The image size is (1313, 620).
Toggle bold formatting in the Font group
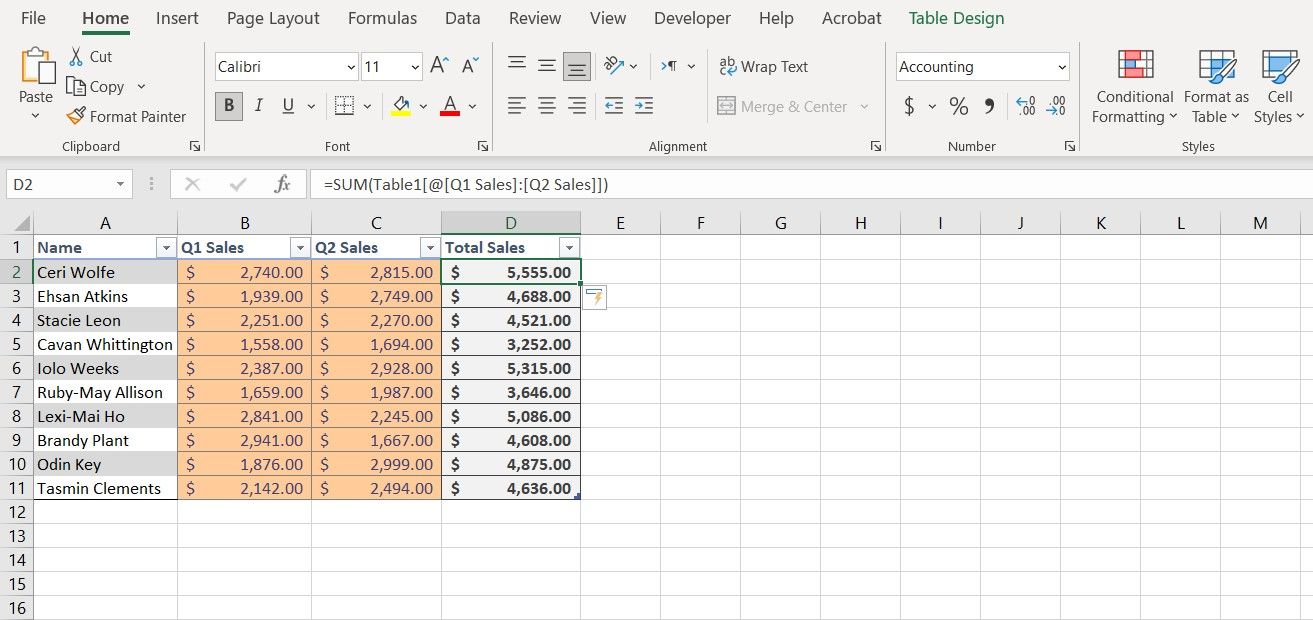(x=228, y=105)
